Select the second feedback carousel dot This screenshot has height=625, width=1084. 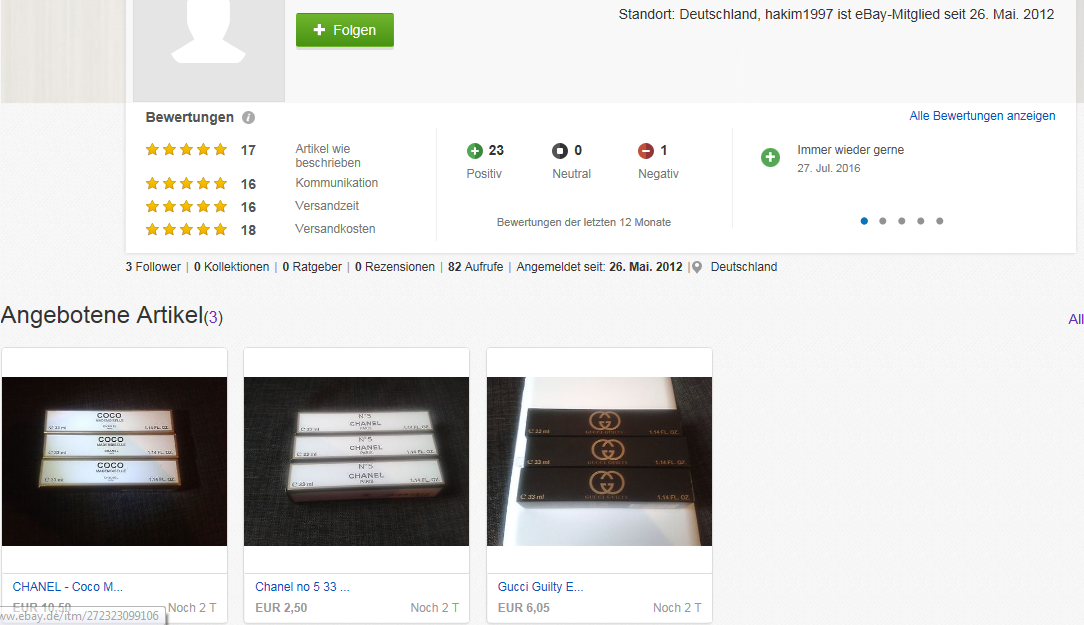(x=883, y=221)
